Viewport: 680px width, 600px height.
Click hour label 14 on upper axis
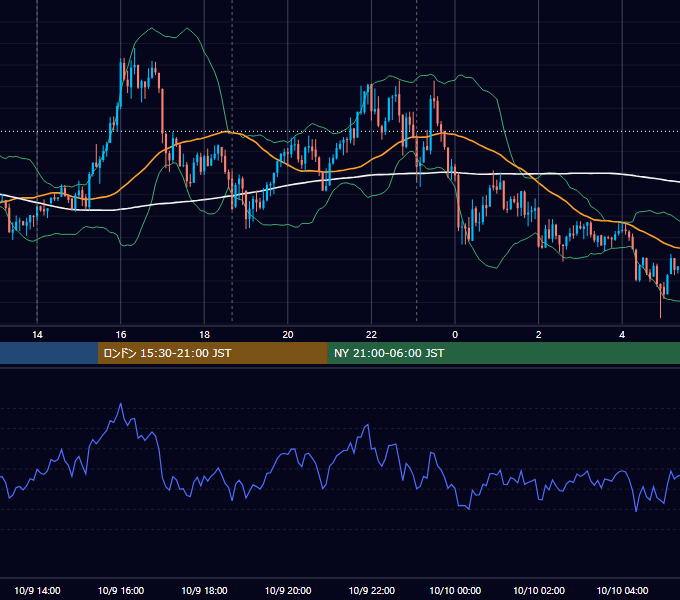click(x=37, y=335)
